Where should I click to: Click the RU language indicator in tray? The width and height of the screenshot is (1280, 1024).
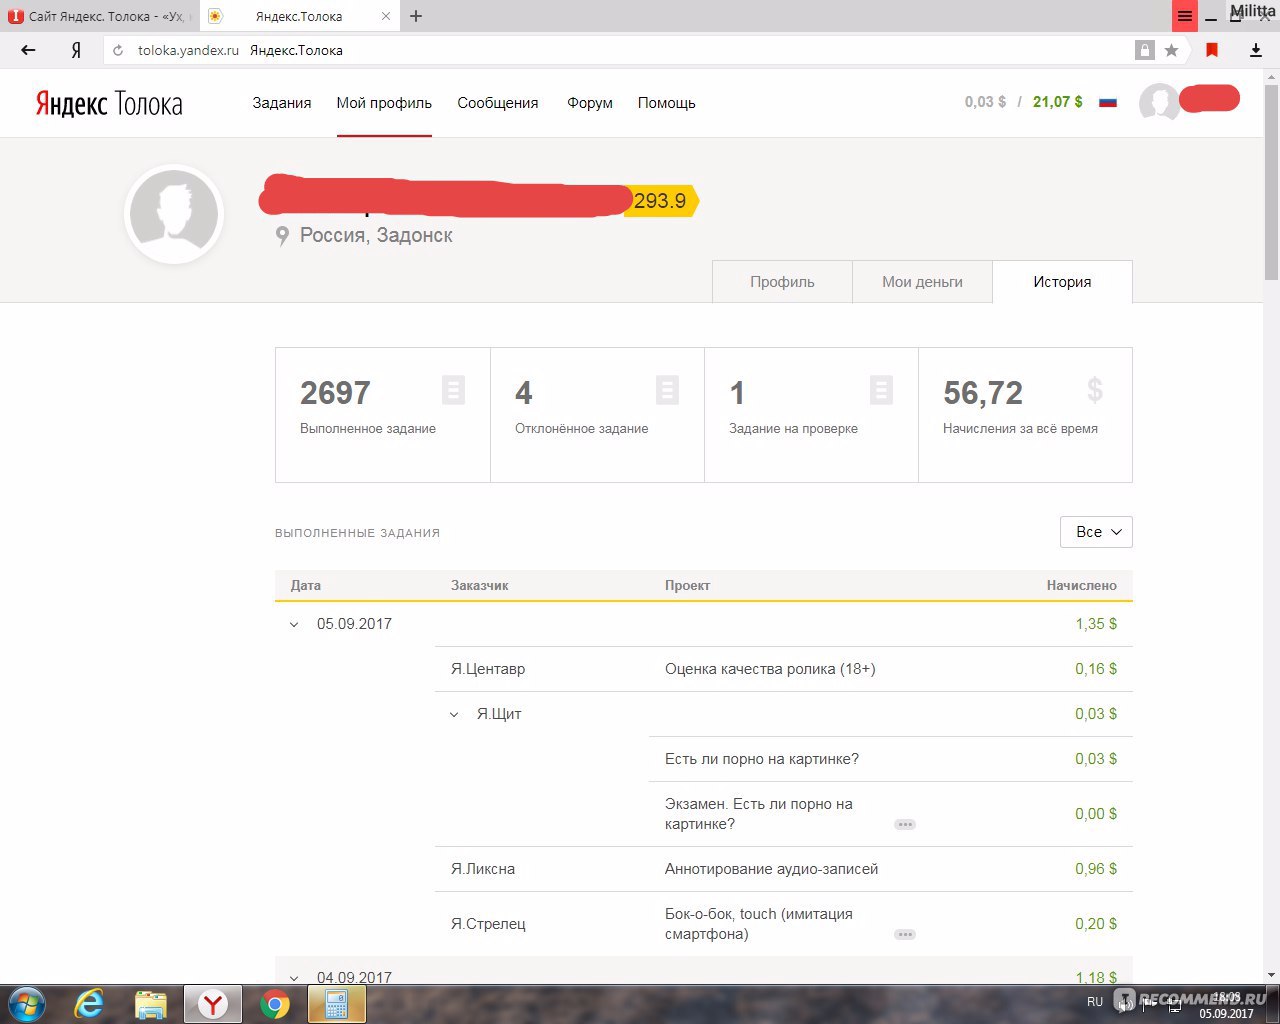pyautogui.click(x=1095, y=1002)
